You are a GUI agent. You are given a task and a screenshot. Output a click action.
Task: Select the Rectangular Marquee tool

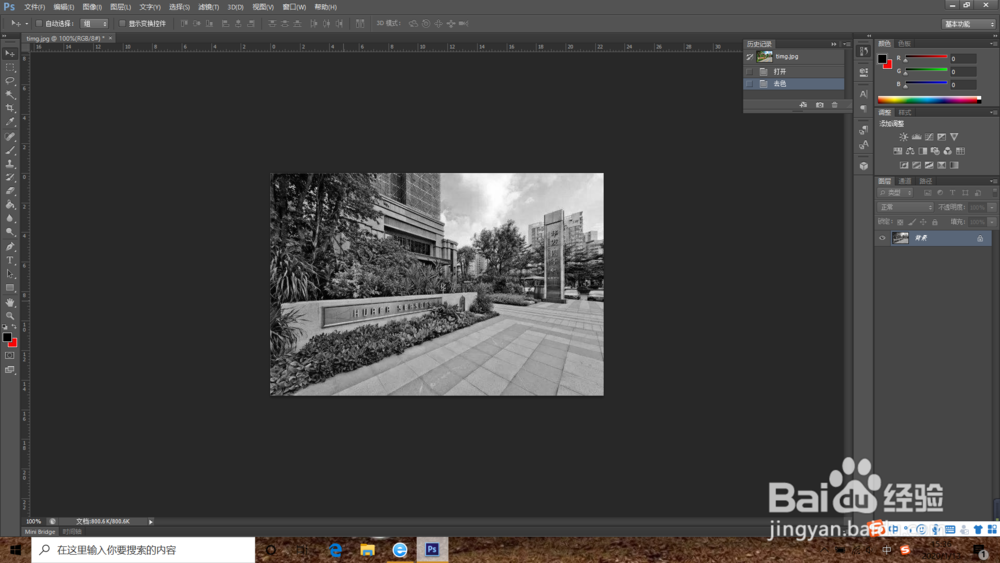[10, 67]
